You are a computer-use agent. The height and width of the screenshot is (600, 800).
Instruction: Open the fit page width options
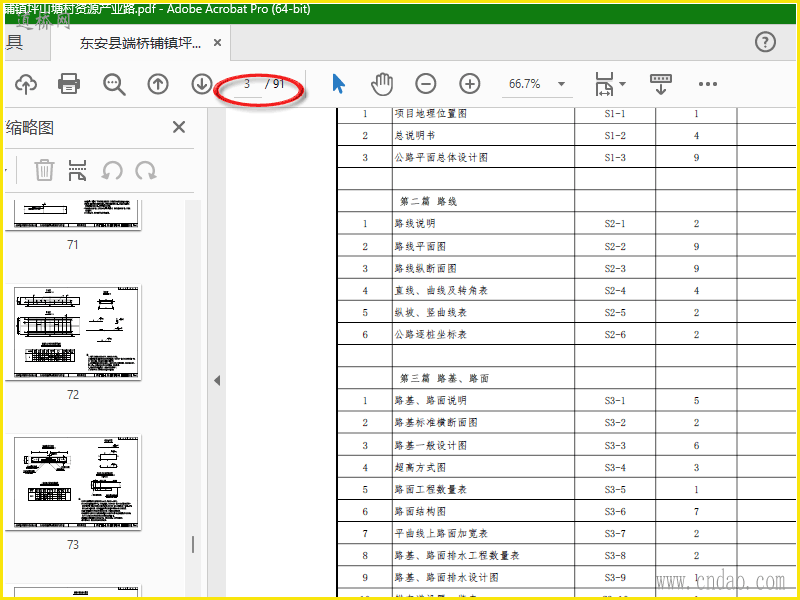pyautogui.click(x=610, y=84)
